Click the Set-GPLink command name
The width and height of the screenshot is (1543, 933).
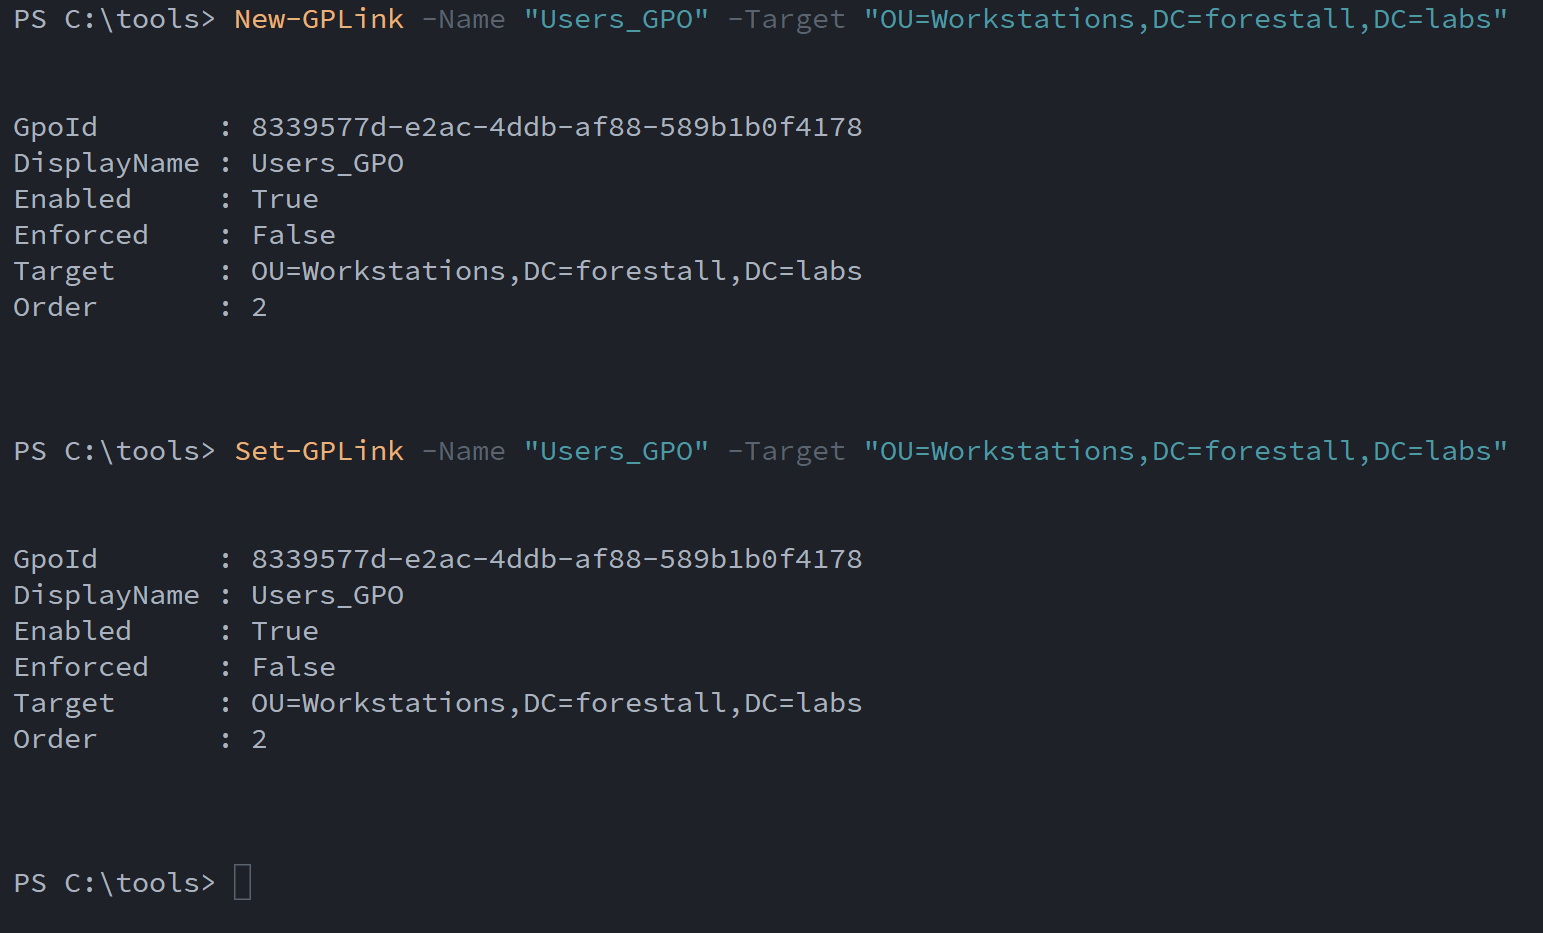pos(318,451)
